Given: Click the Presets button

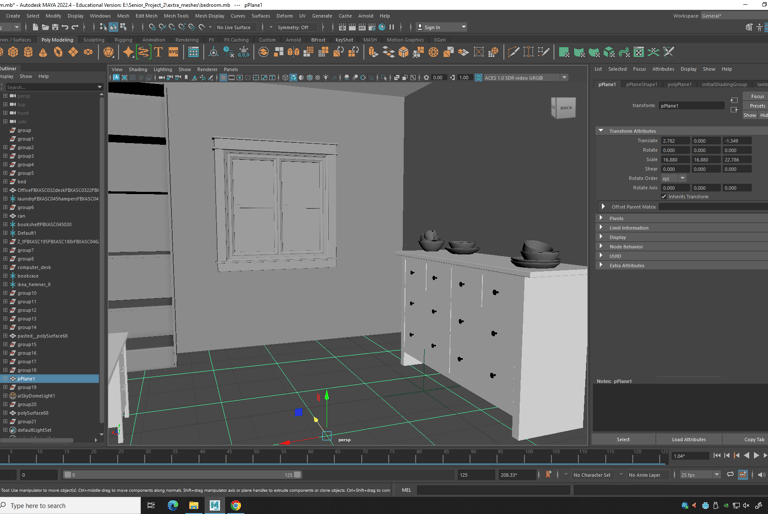Looking at the screenshot, I should (757, 106).
